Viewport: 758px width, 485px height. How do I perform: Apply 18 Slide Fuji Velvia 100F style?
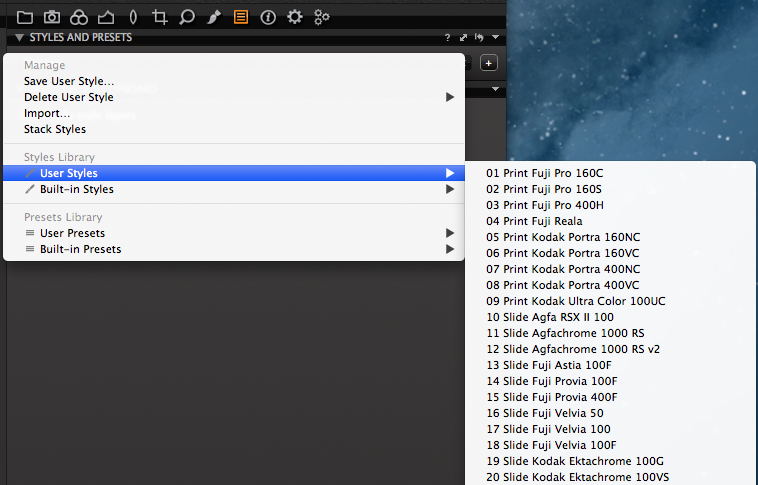click(x=610, y=444)
